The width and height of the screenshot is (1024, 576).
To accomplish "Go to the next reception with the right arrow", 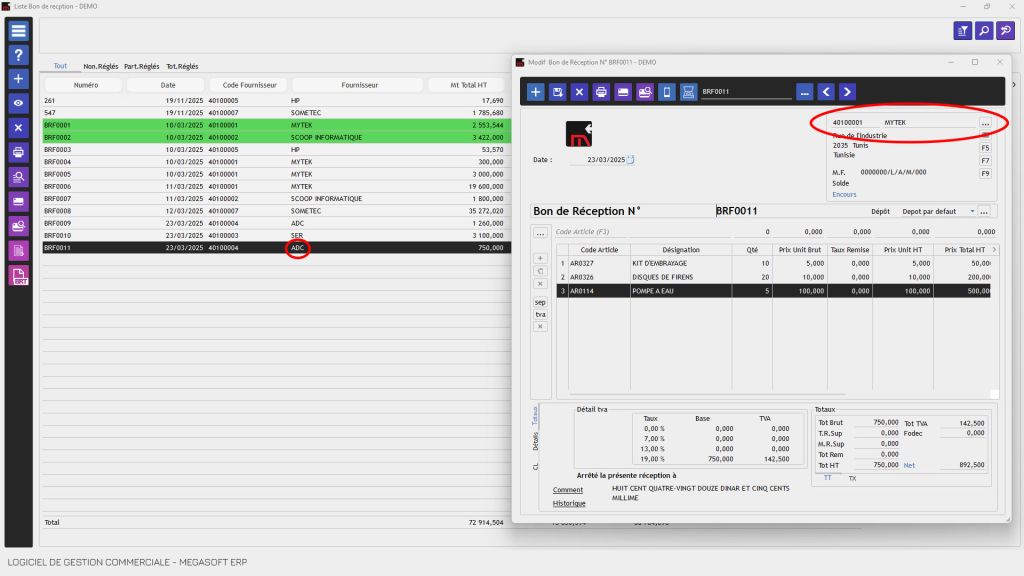I will (x=847, y=92).
